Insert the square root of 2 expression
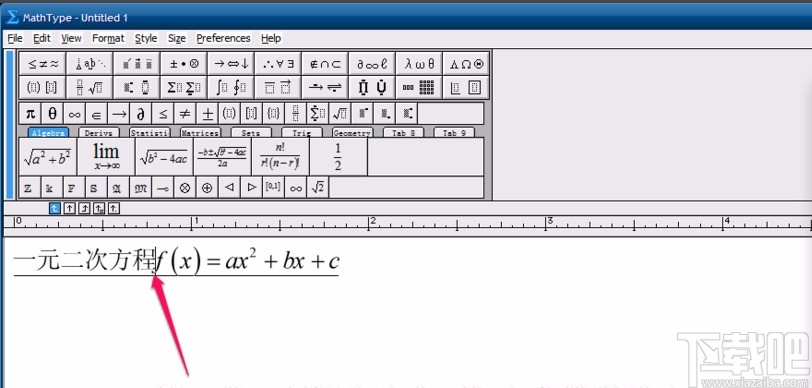 tap(317, 188)
